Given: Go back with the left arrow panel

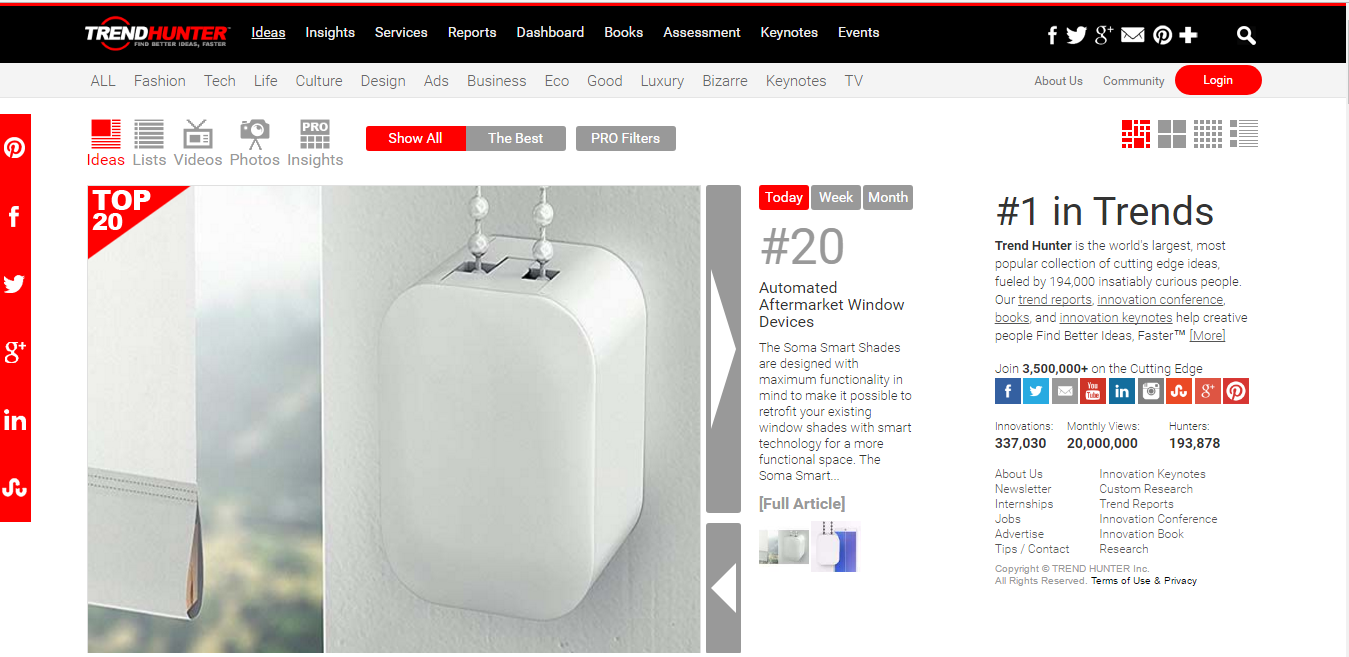Looking at the screenshot, I should pyautogui.click(x=723, y=588).
